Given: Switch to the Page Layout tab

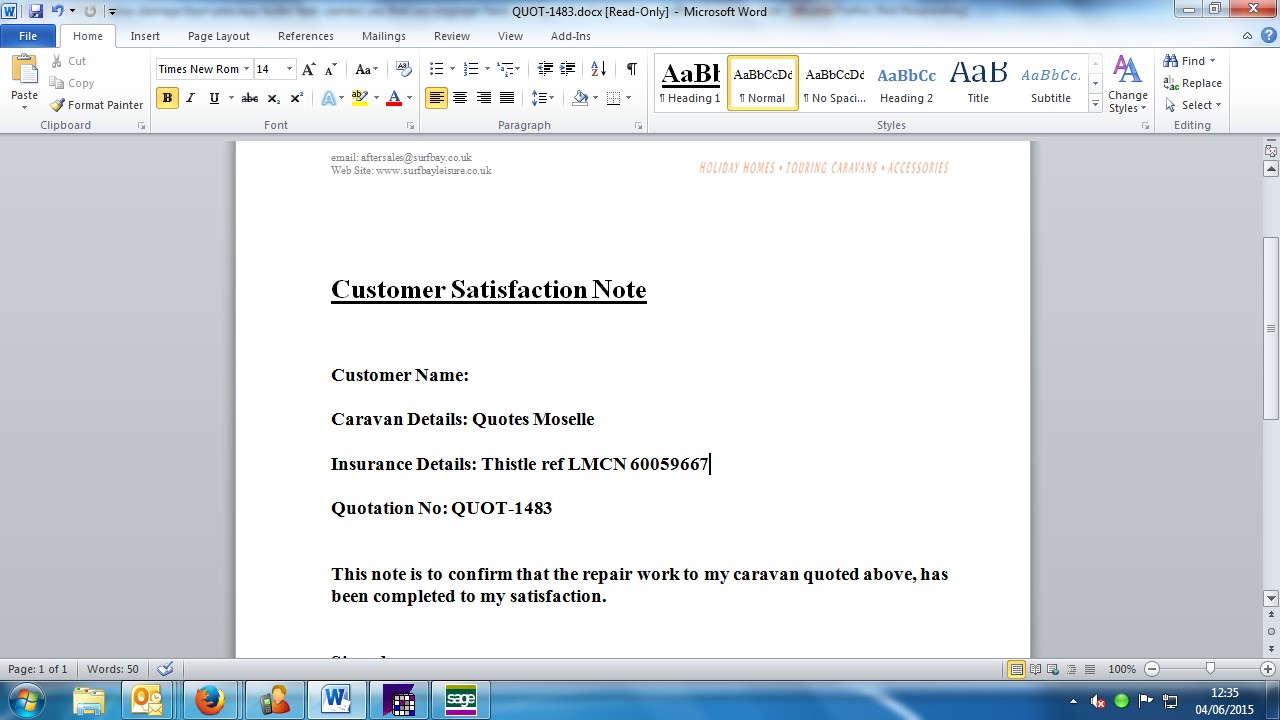Looking at the screenshot, I should point(219,36).
